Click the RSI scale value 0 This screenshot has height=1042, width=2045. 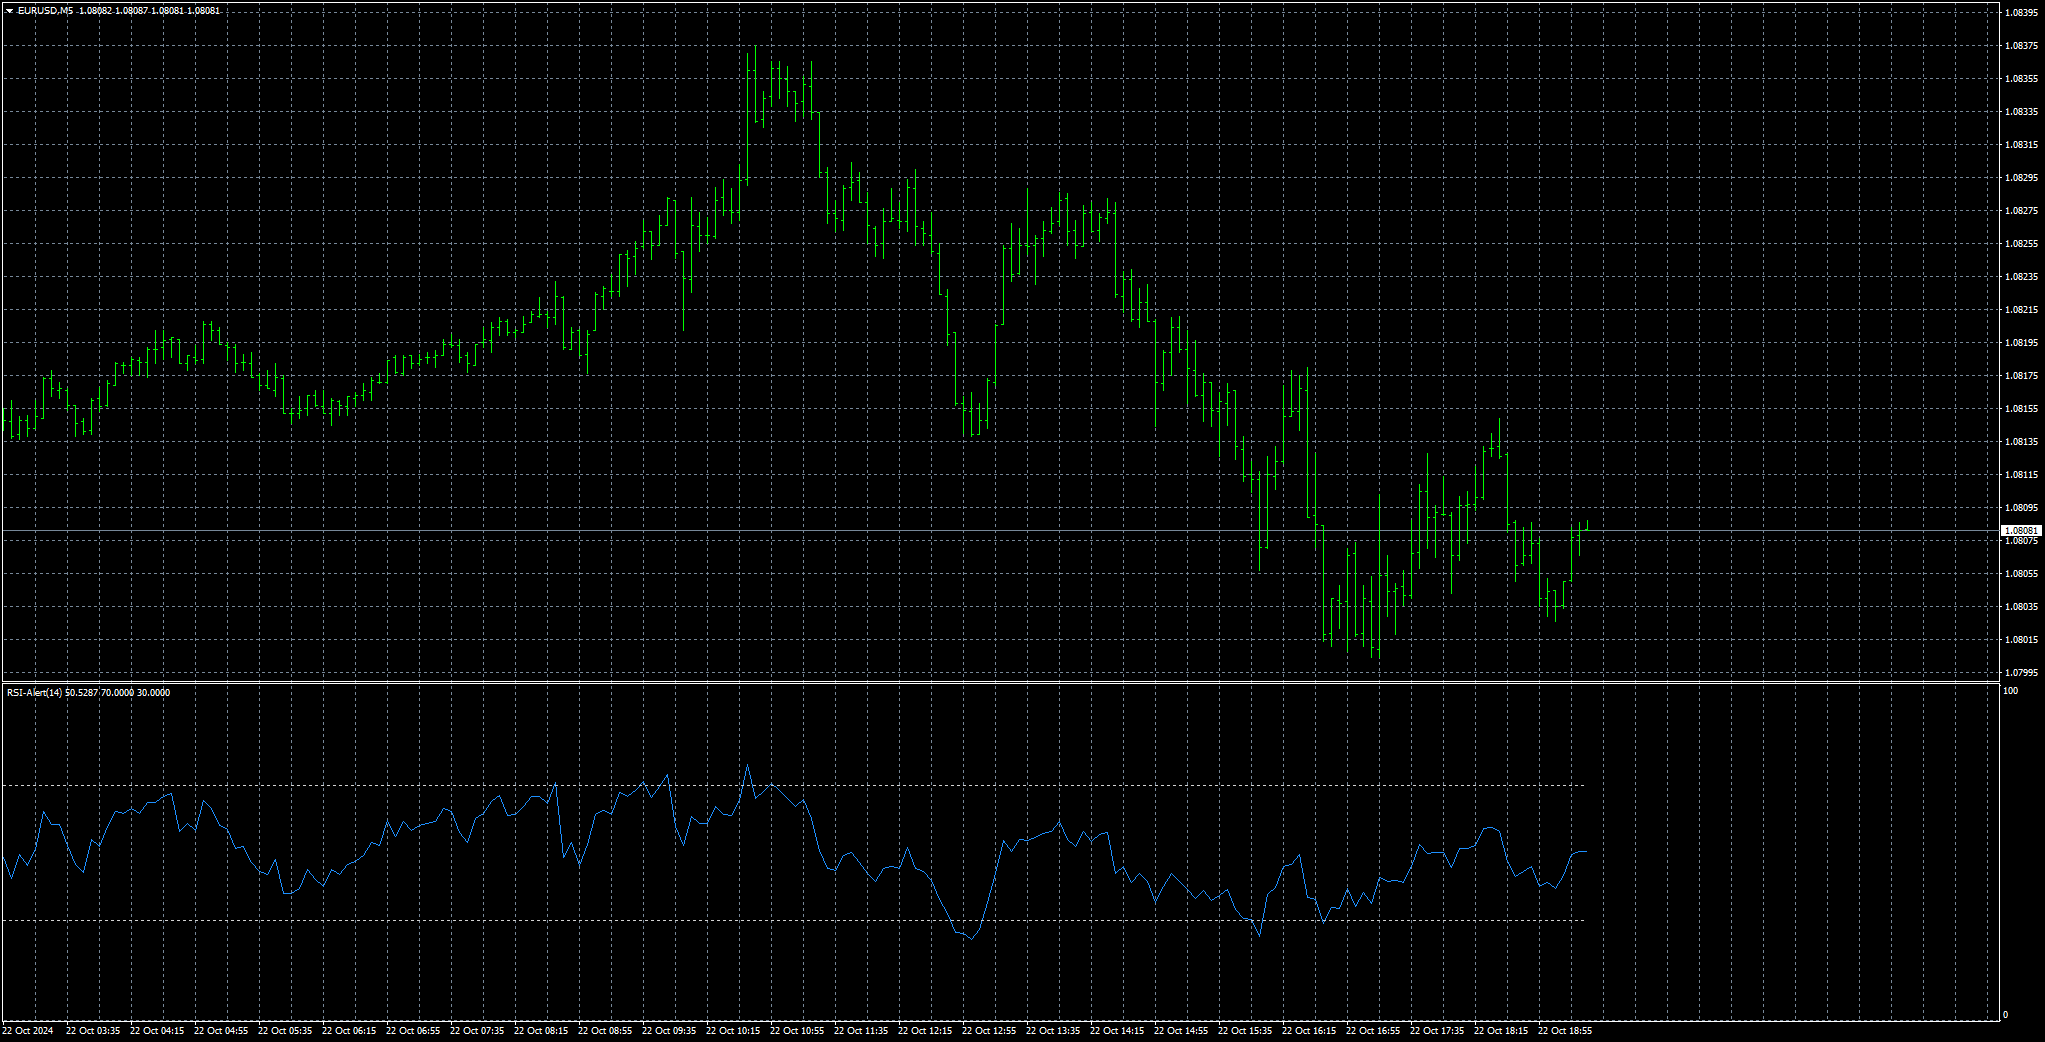pyautogui.click(x=2005, y=1015)
